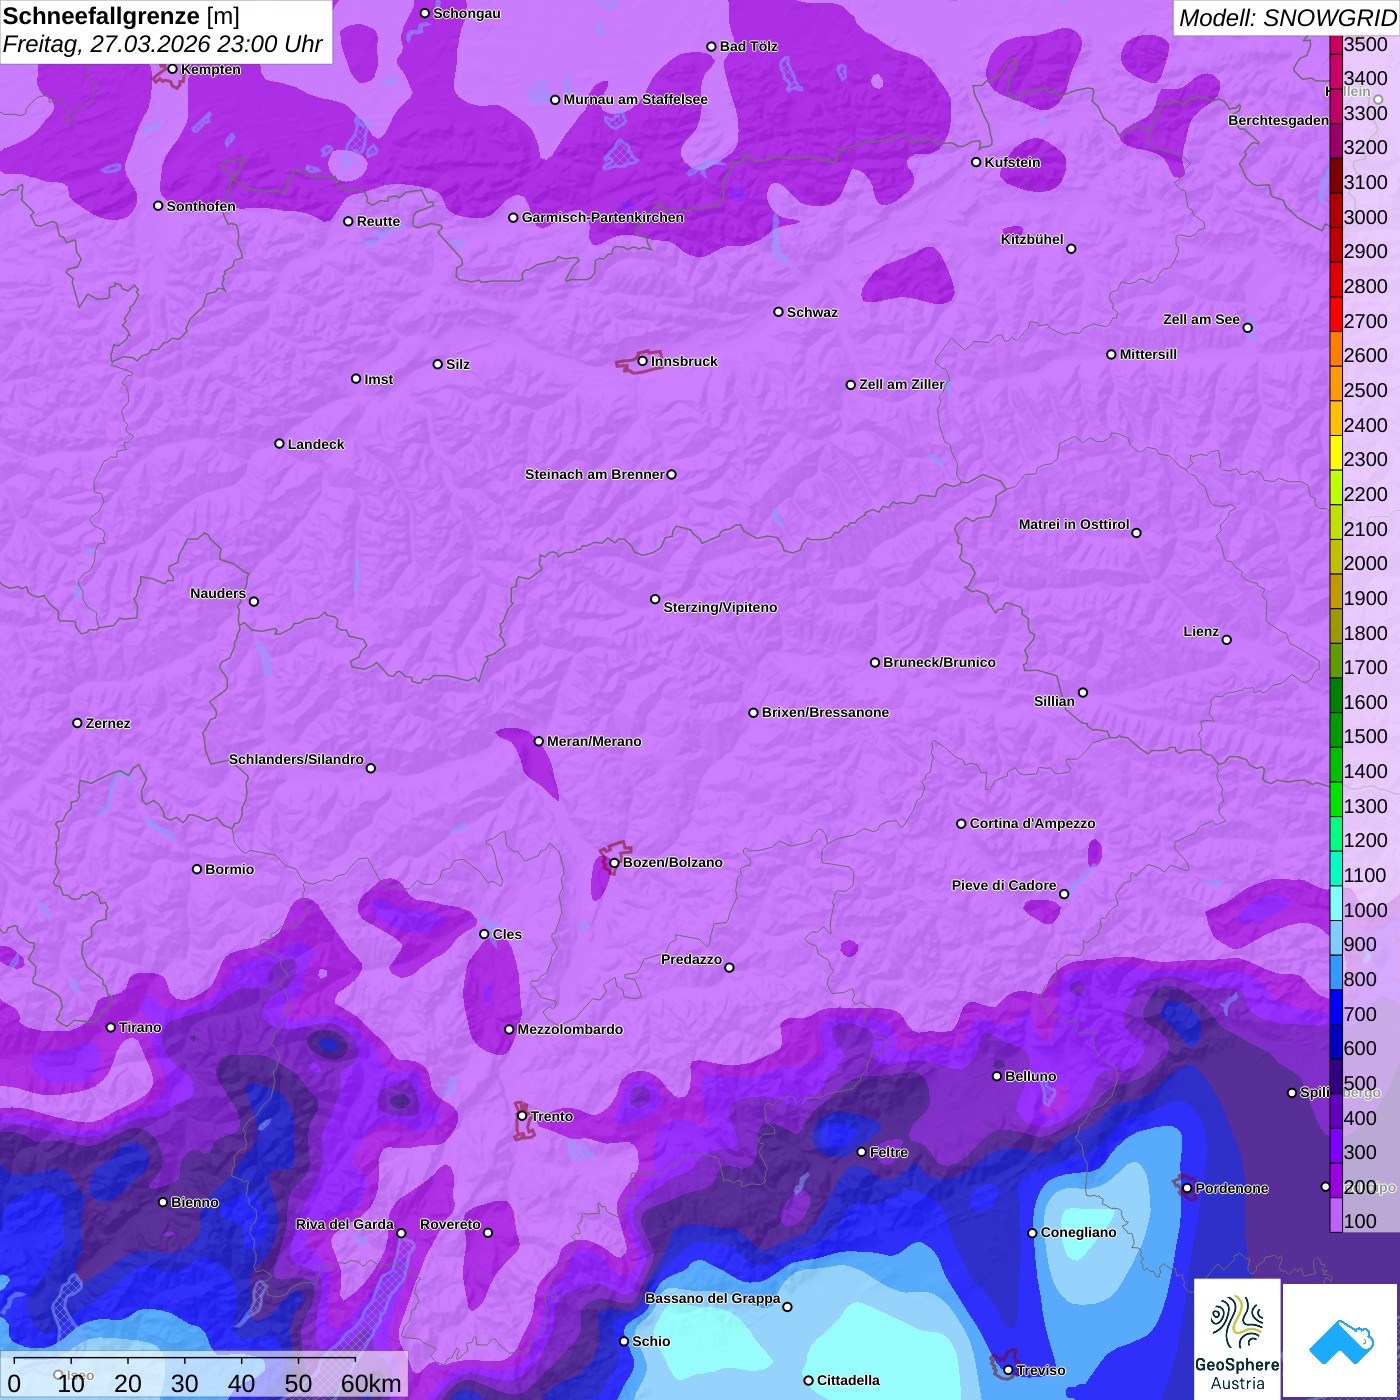Viewport: 1400px width, 1400px height.
Task: Click the Sillian label
Action: 1055,701
